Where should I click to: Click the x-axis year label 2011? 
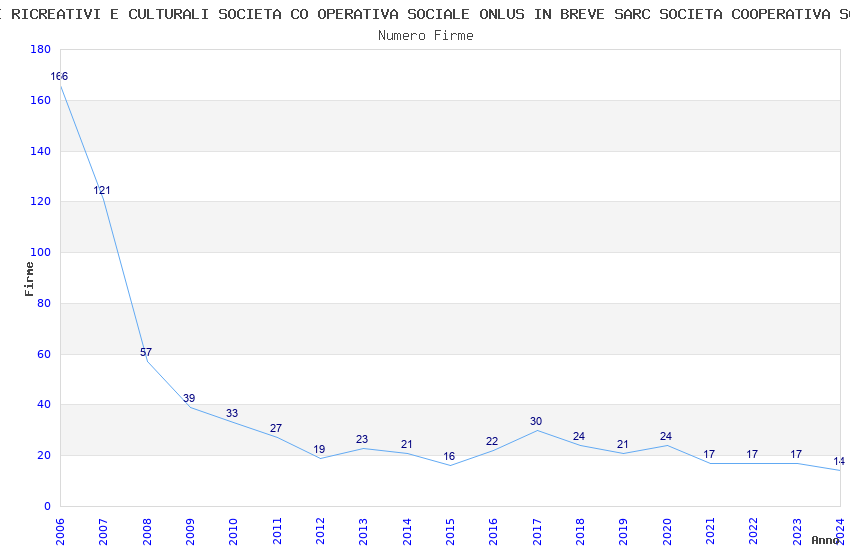(x=277, y=532)
